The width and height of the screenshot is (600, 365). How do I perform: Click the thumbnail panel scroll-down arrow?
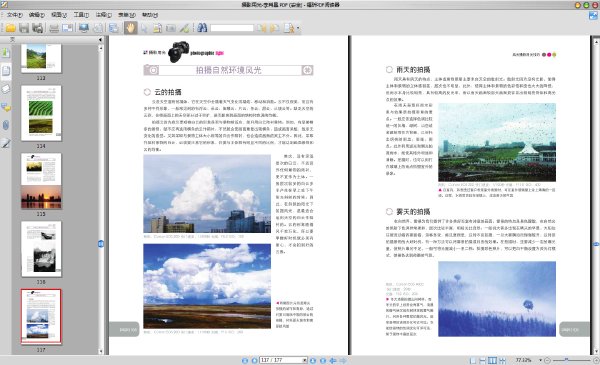point(101,351)
